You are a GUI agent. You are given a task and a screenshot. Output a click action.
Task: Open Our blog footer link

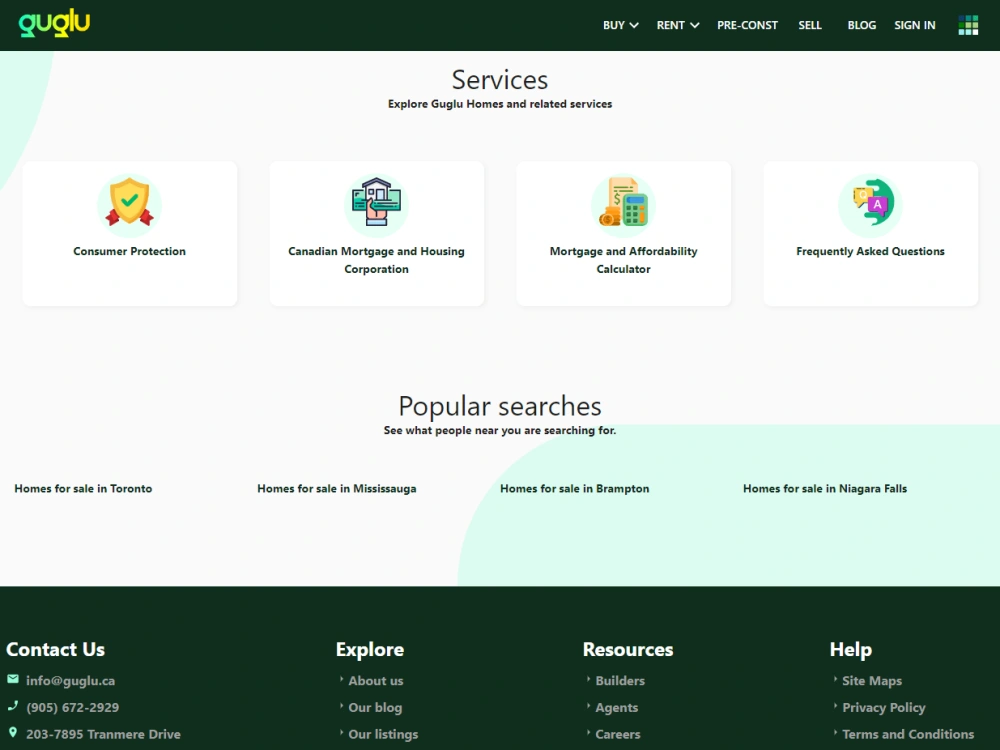tap(375, 707)
